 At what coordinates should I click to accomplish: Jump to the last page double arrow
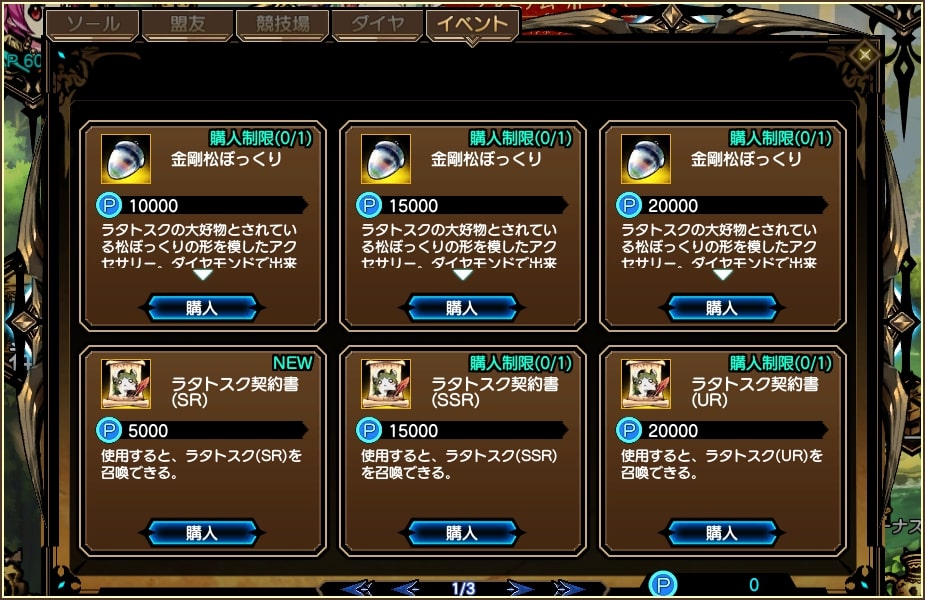568,588
